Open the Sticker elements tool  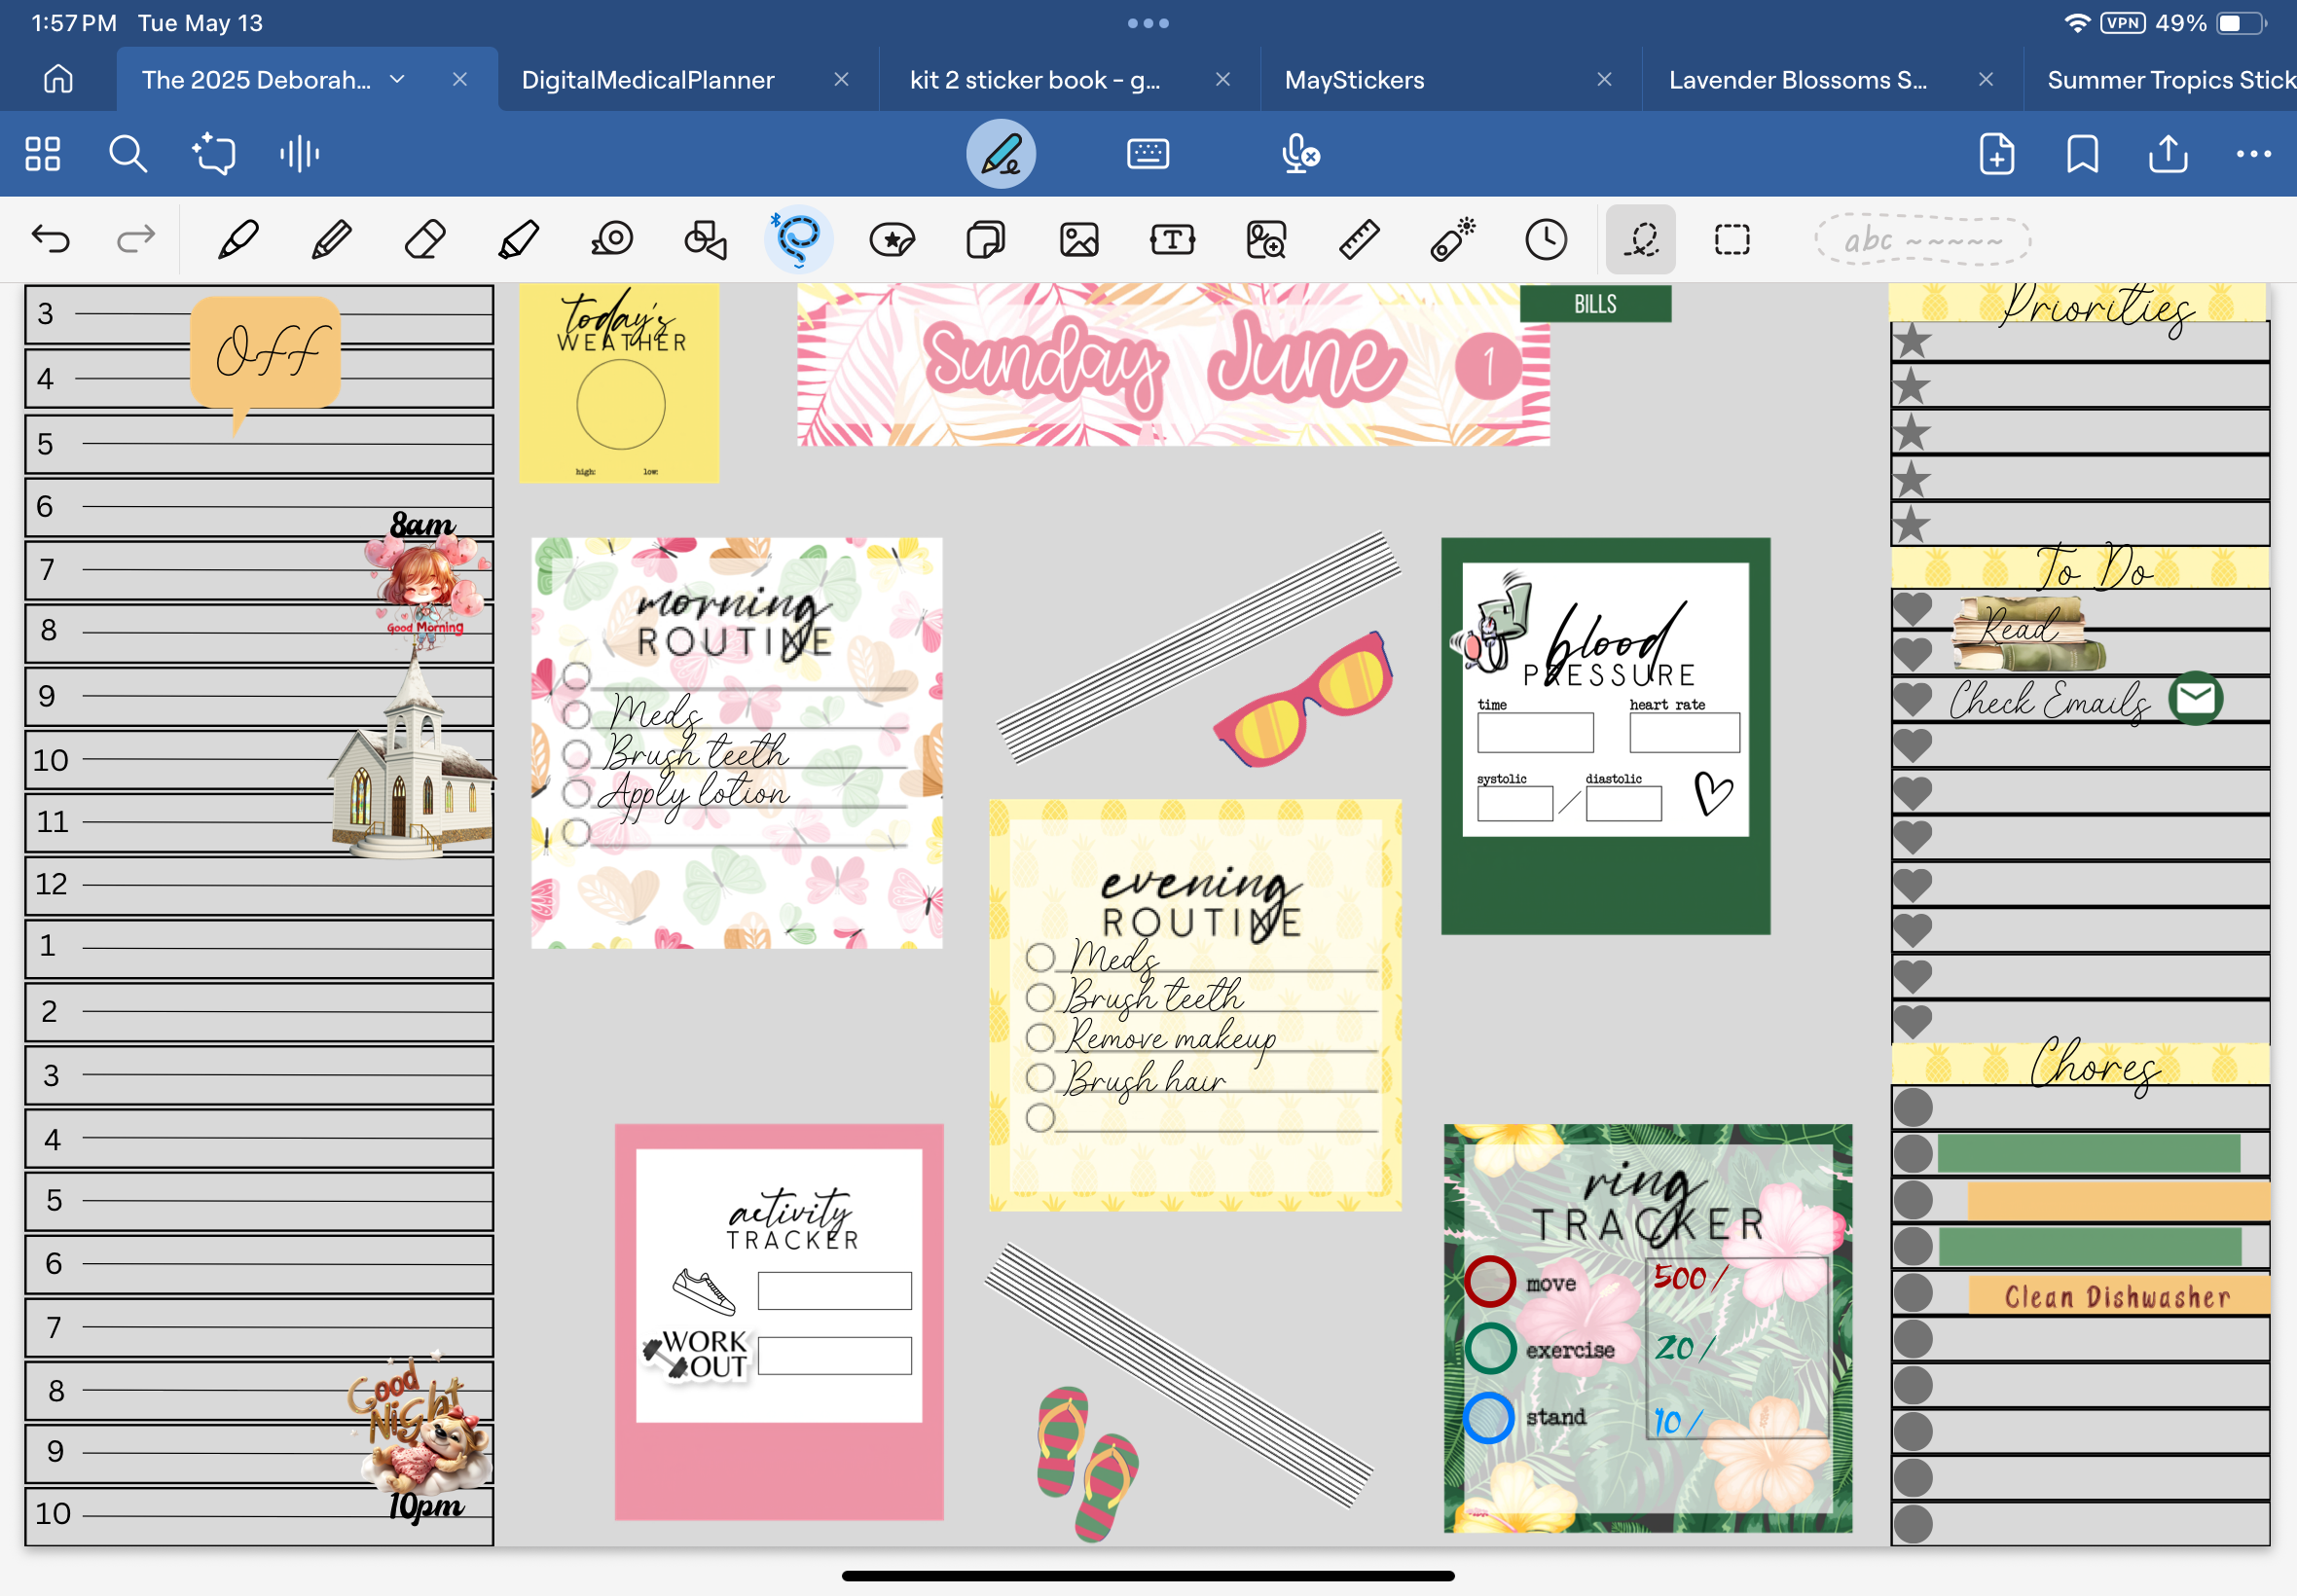(x=892, y=240)
